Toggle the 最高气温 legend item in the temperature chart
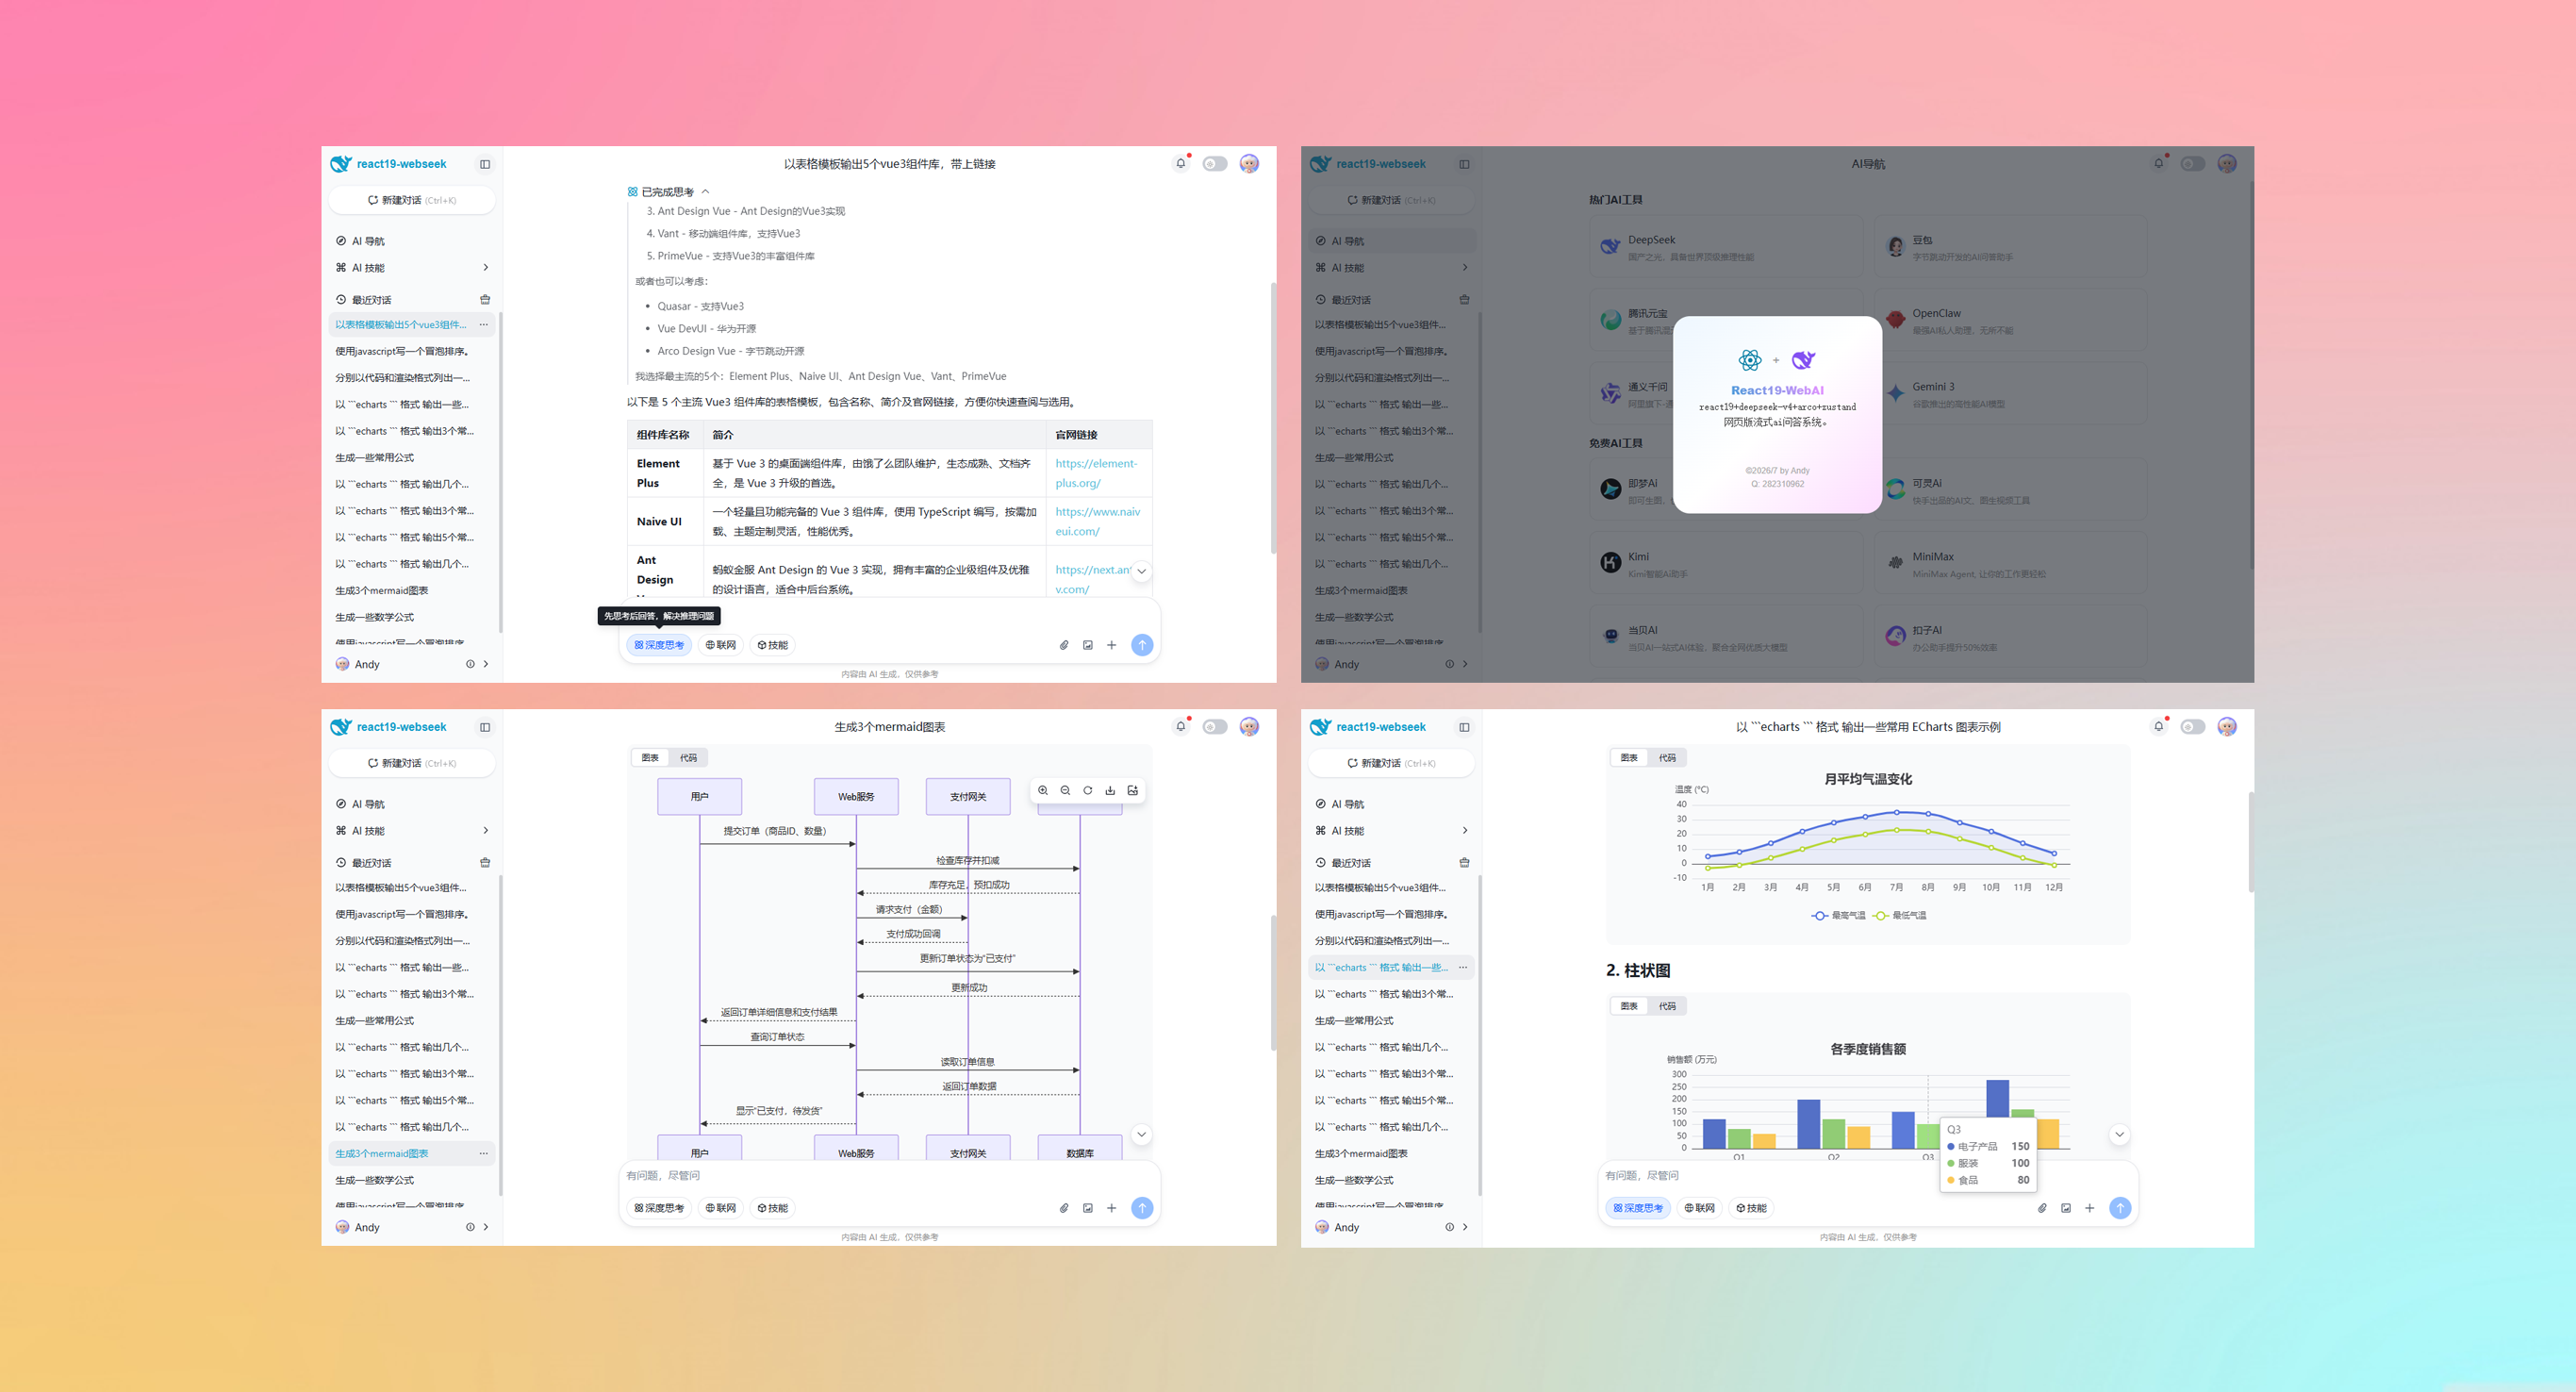 click(1838, 915)
